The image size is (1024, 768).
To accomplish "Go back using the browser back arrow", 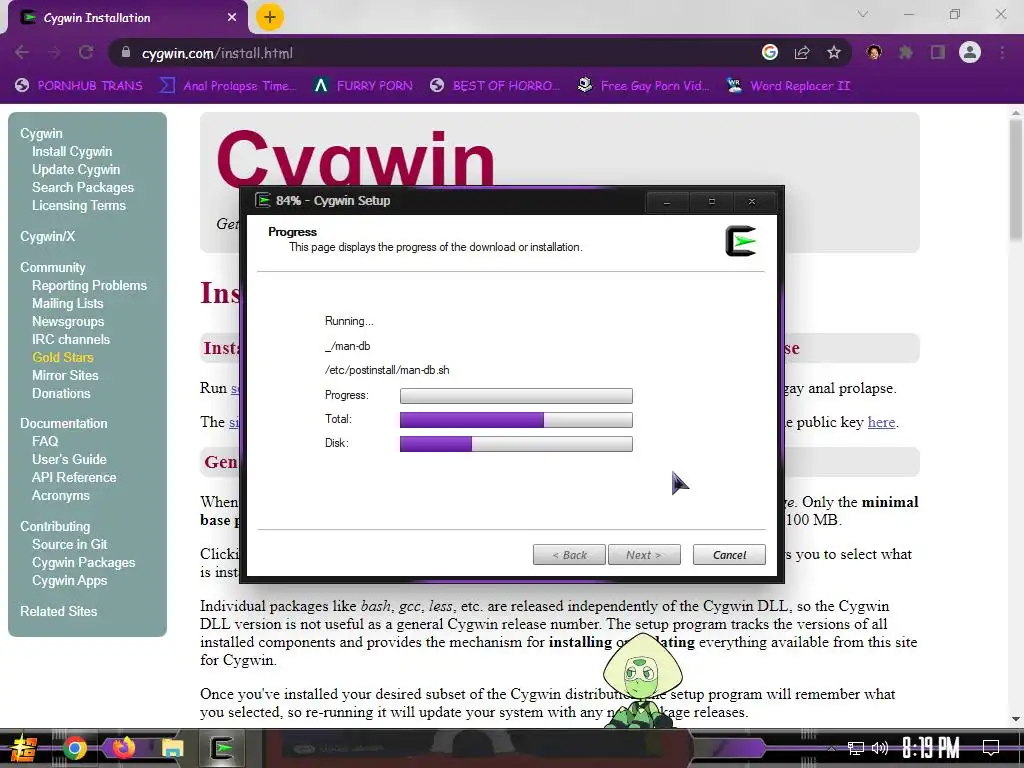I will coord(22,53).
